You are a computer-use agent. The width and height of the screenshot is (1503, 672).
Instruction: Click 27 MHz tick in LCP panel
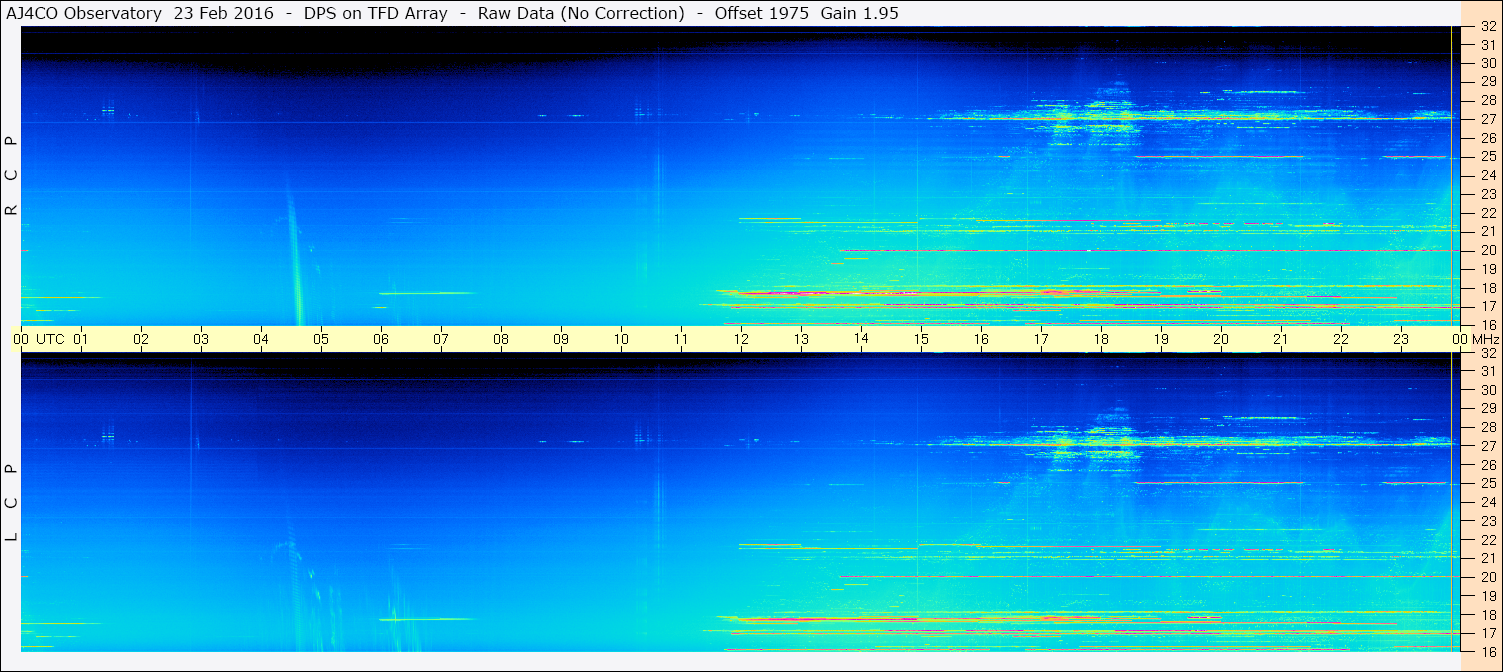pos(1487,446)
